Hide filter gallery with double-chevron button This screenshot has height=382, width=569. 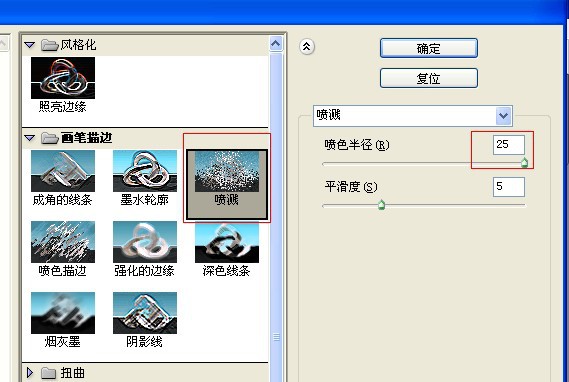[x=307, y=47]
